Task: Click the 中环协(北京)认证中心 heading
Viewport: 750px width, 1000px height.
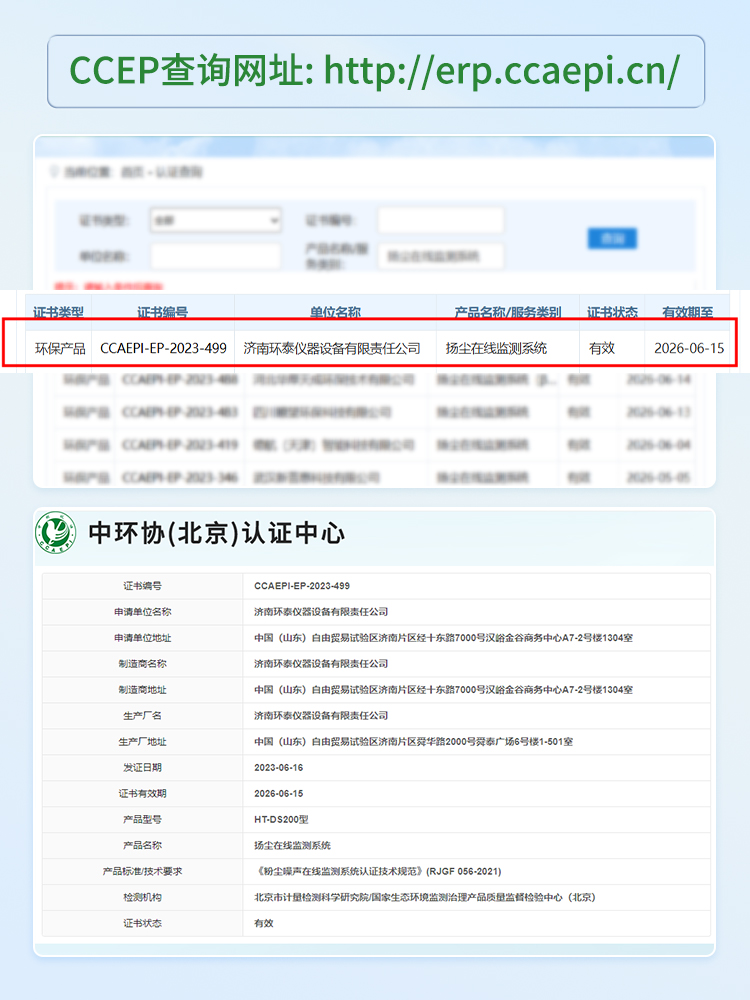Action: coord(217,533)
